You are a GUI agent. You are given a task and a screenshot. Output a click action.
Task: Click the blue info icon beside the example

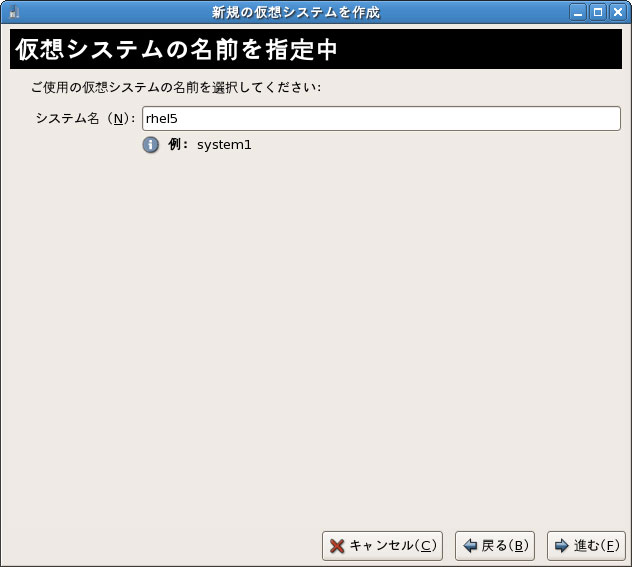pos(151,145)
